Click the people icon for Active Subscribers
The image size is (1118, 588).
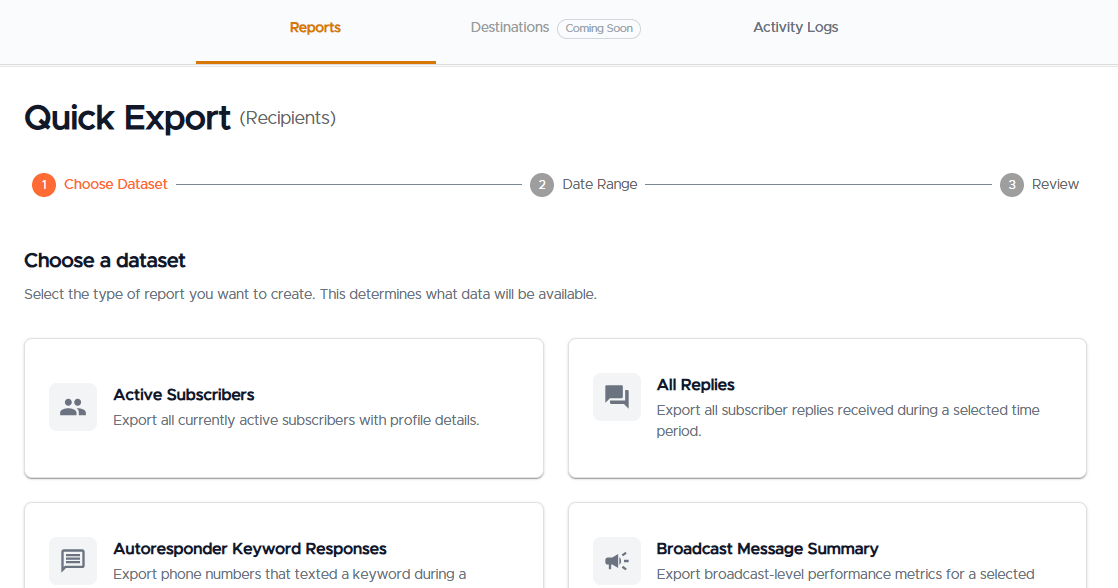click(x=73, y=407)
